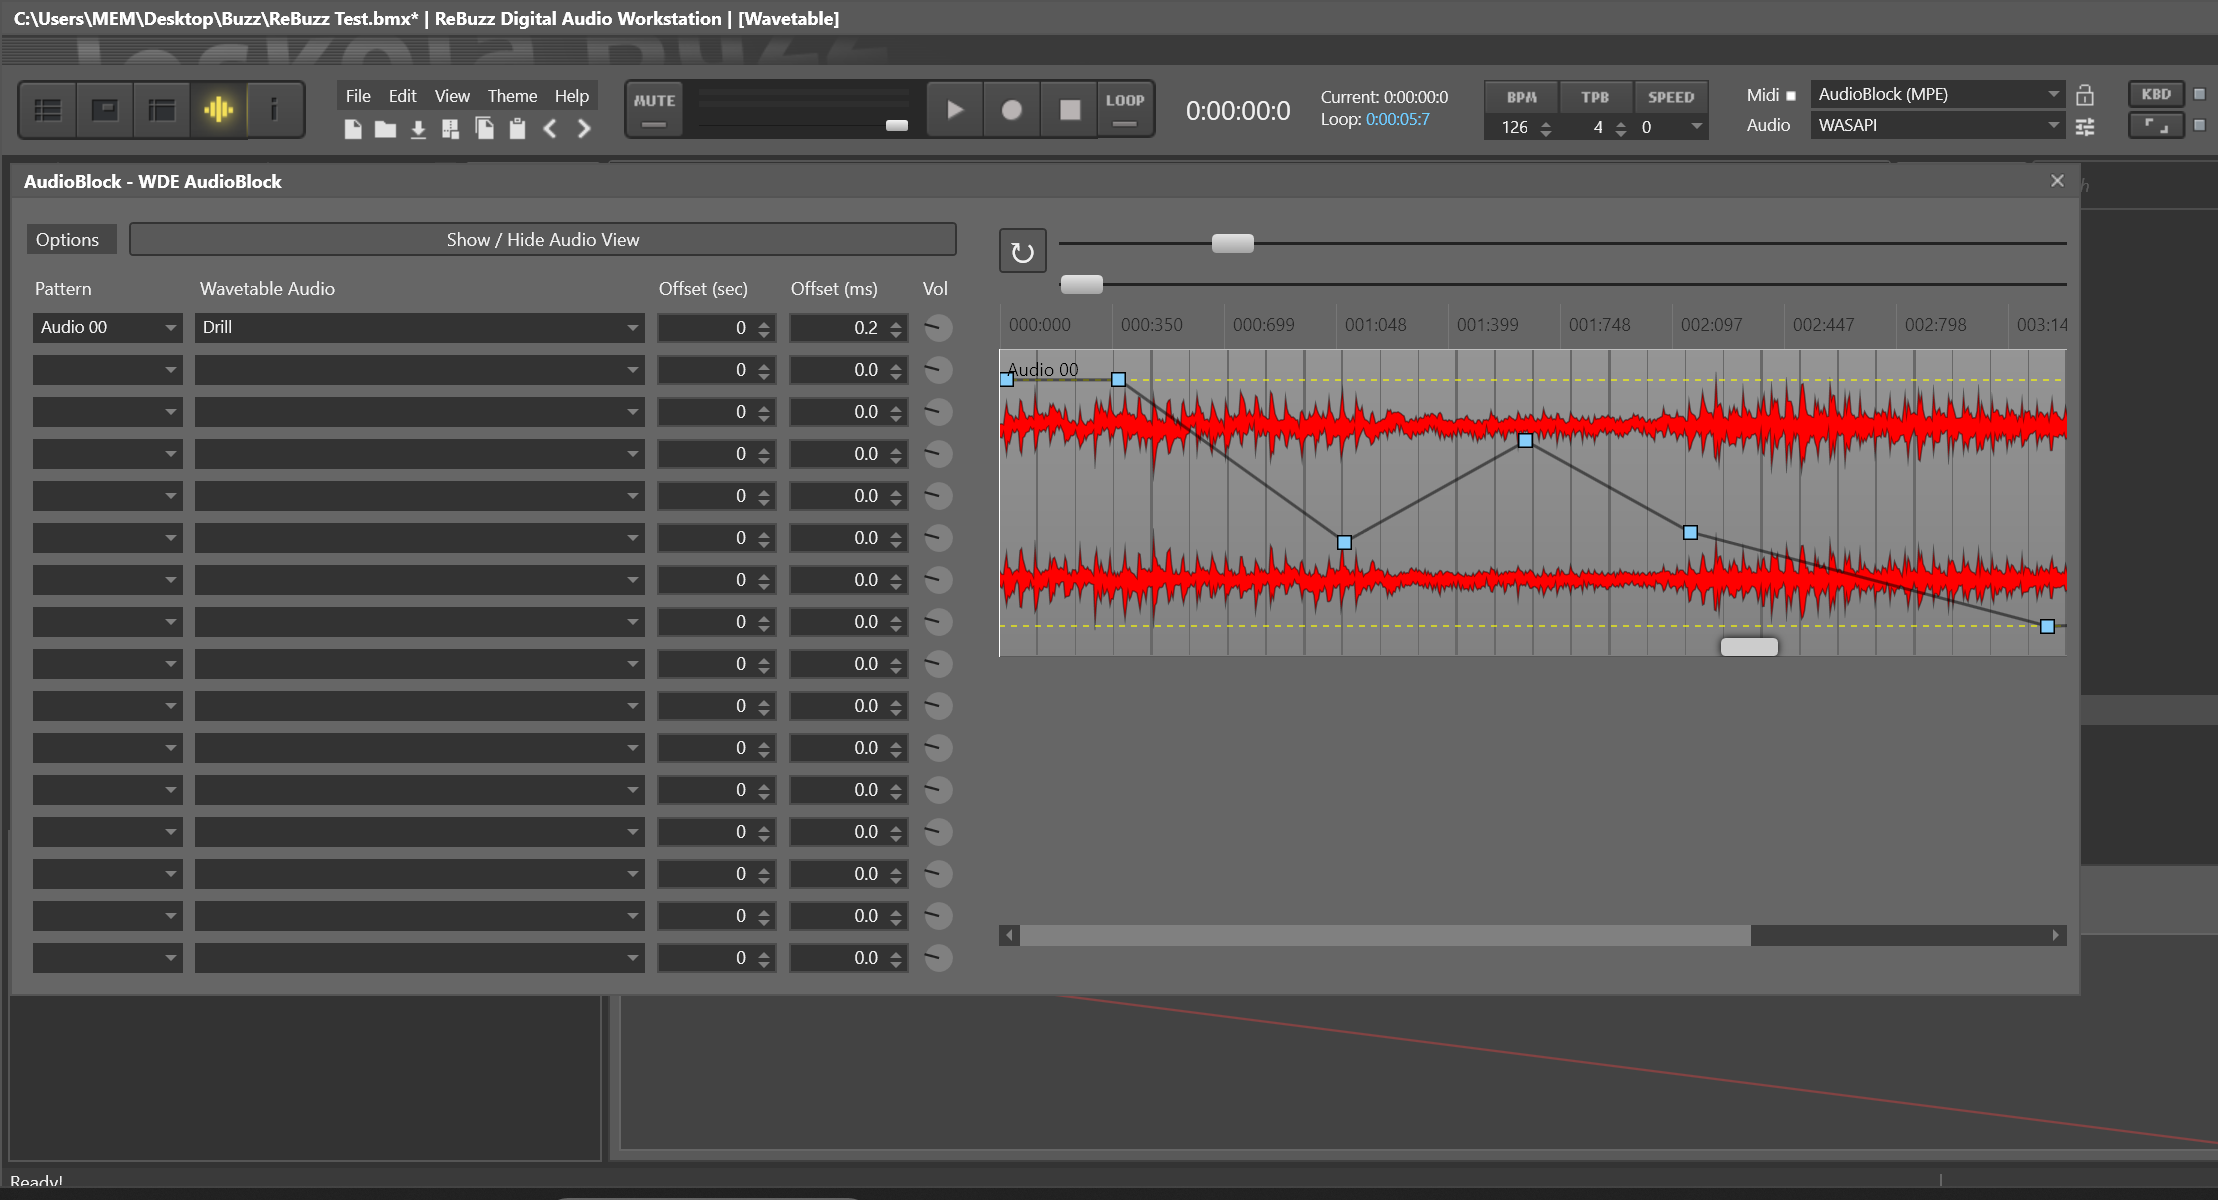Click the BPM button
Image resolution: width=2218 pixels, height=1200 pixels.
point(1522,97)
